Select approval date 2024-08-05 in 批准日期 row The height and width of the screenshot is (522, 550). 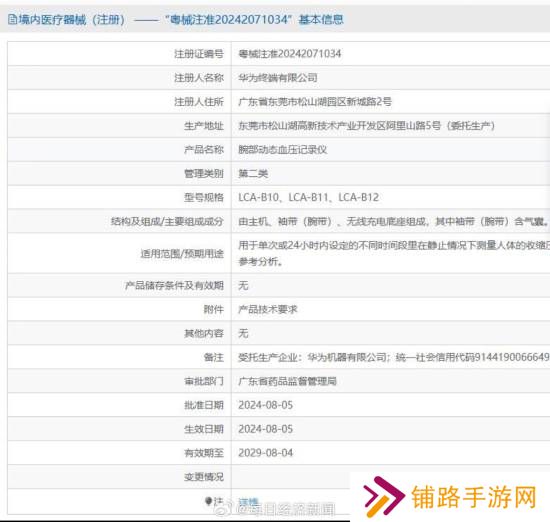pyautogui.click(x=266, y=405)
